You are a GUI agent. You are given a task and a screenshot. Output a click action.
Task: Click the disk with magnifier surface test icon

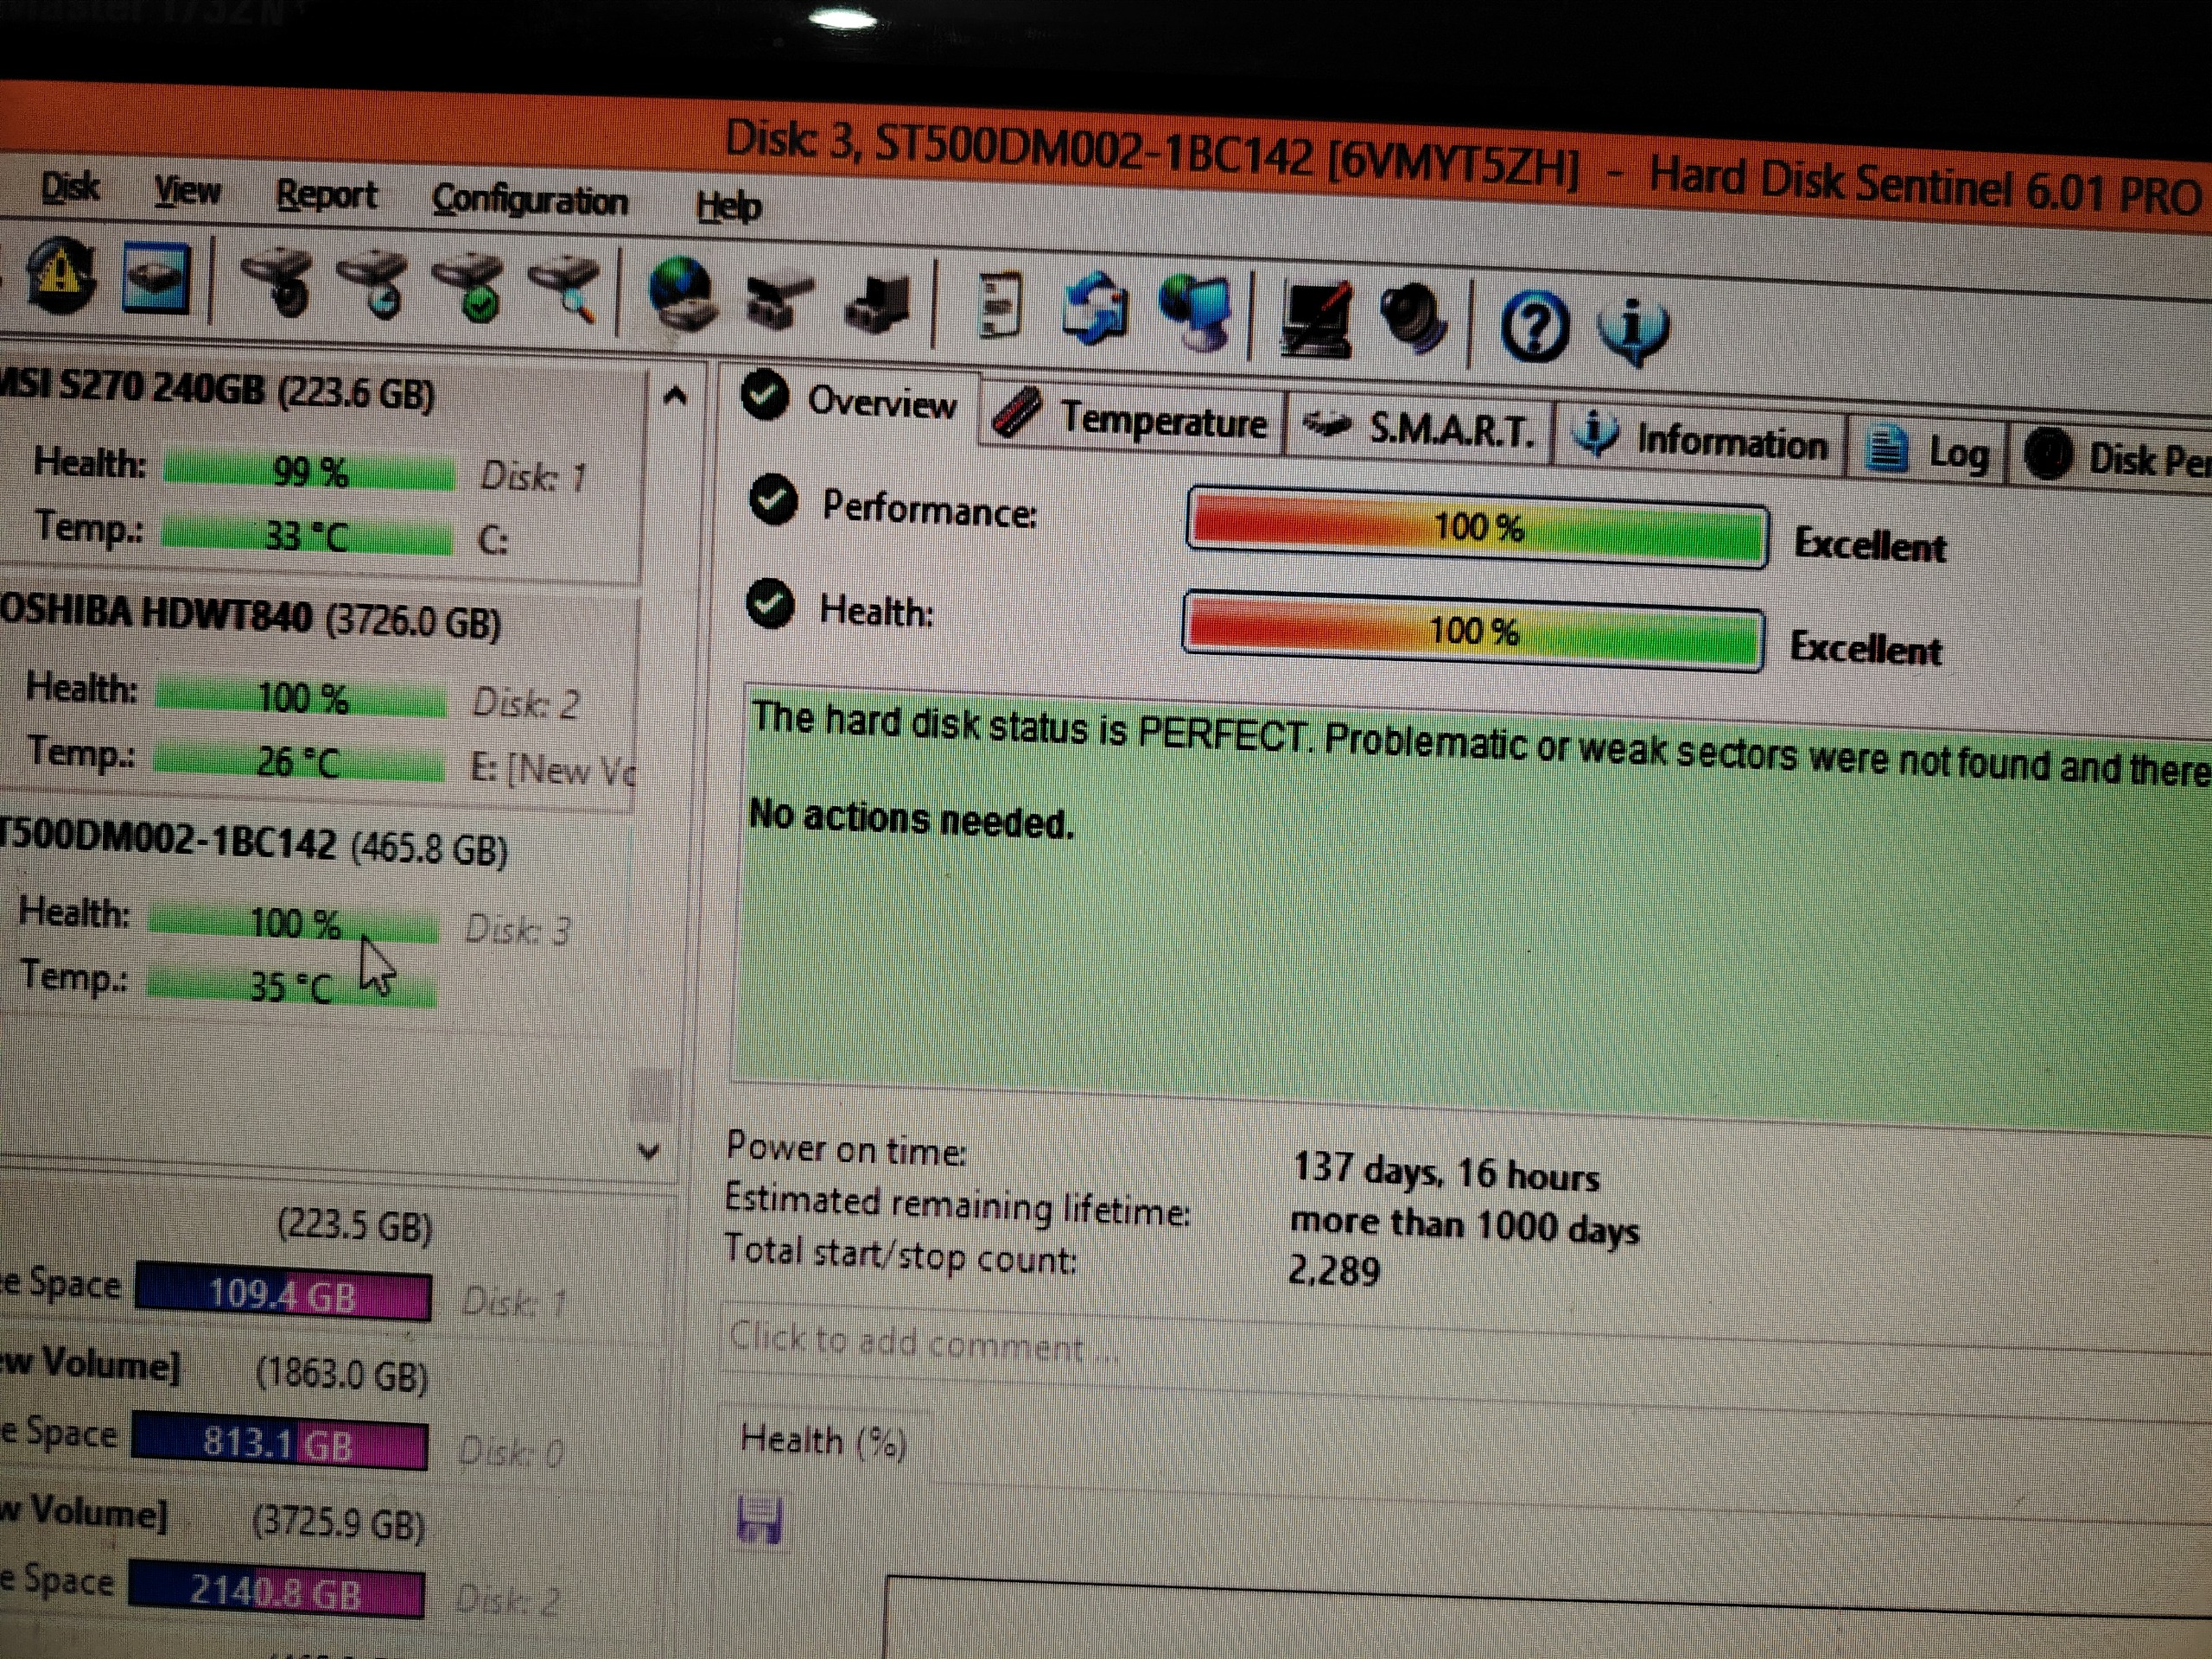pyautogui.click(x=567, y=289)
